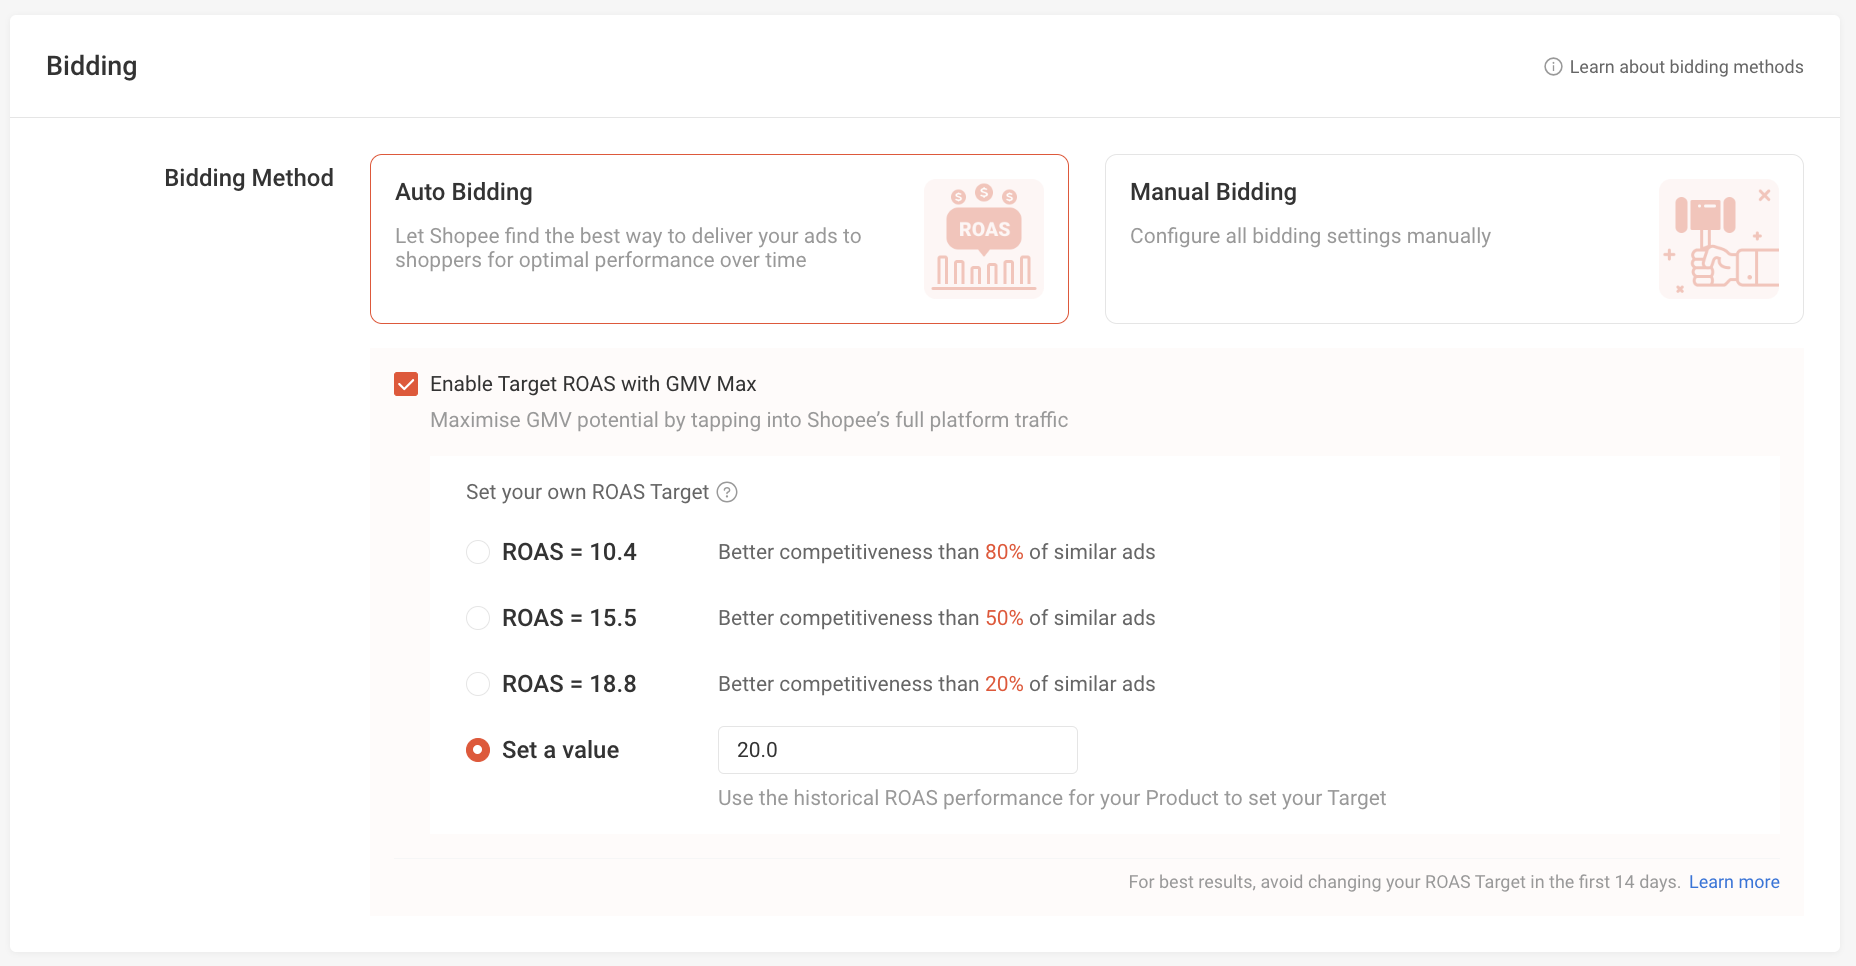Select the Set a value radio button
Image resolution: width=1856 pixels, height=966 pixels.
[x=478, y=750]
